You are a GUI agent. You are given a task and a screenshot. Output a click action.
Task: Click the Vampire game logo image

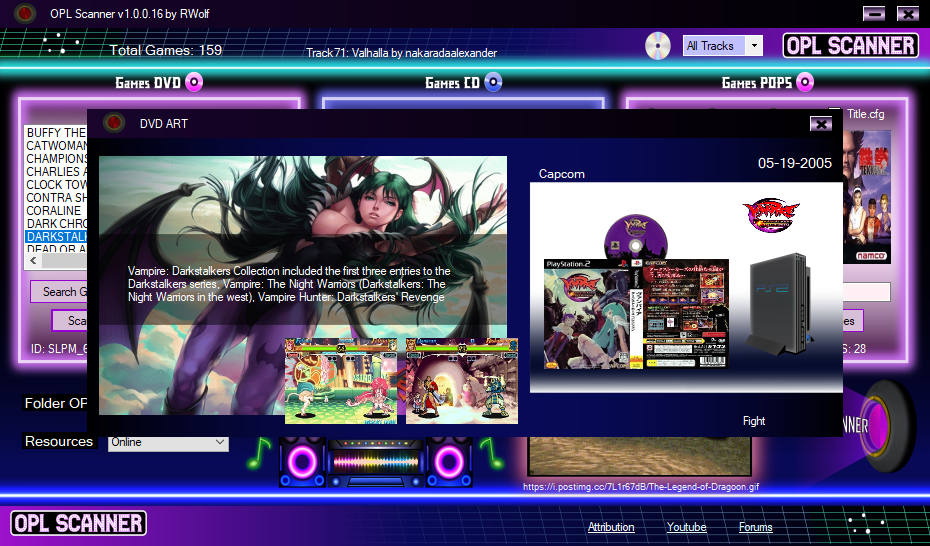click(771, 216)
